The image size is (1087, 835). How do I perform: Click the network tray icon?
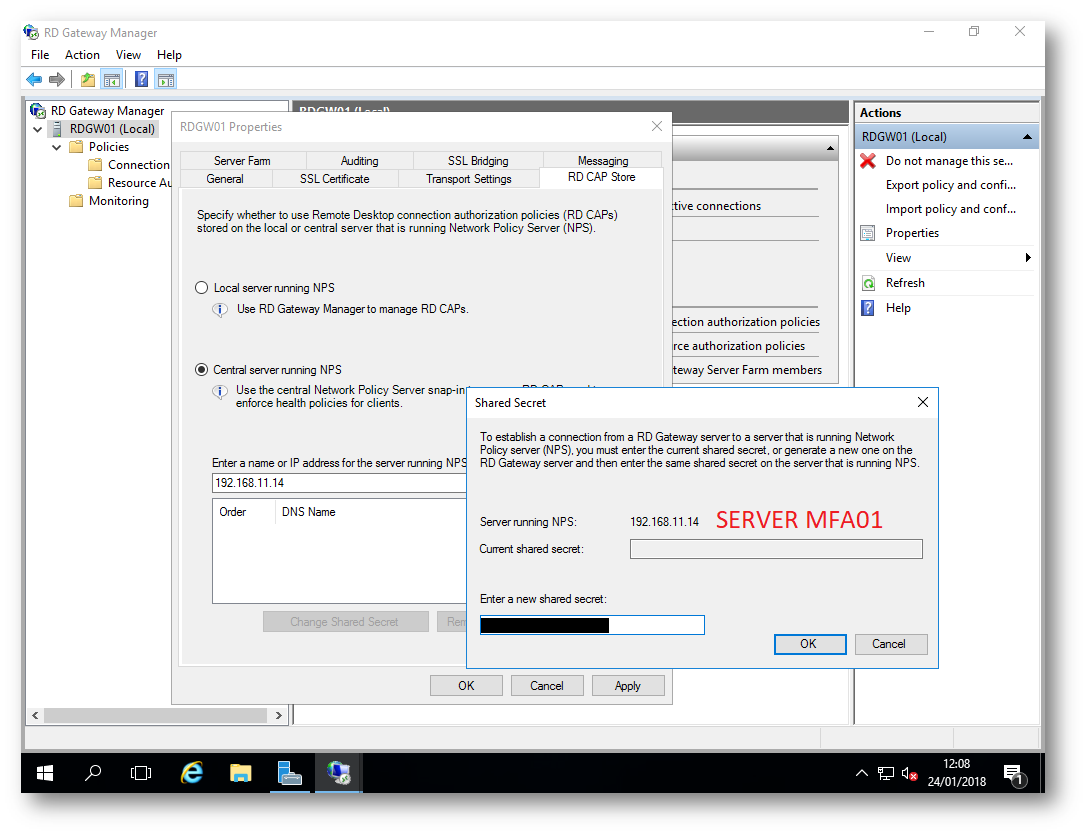pyautogui.click(x=885, y=773)
